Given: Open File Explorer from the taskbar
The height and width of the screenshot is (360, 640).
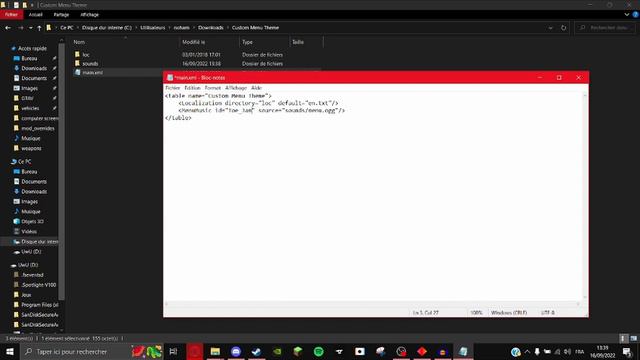Looking at the screenshot, I should [215, 351].
